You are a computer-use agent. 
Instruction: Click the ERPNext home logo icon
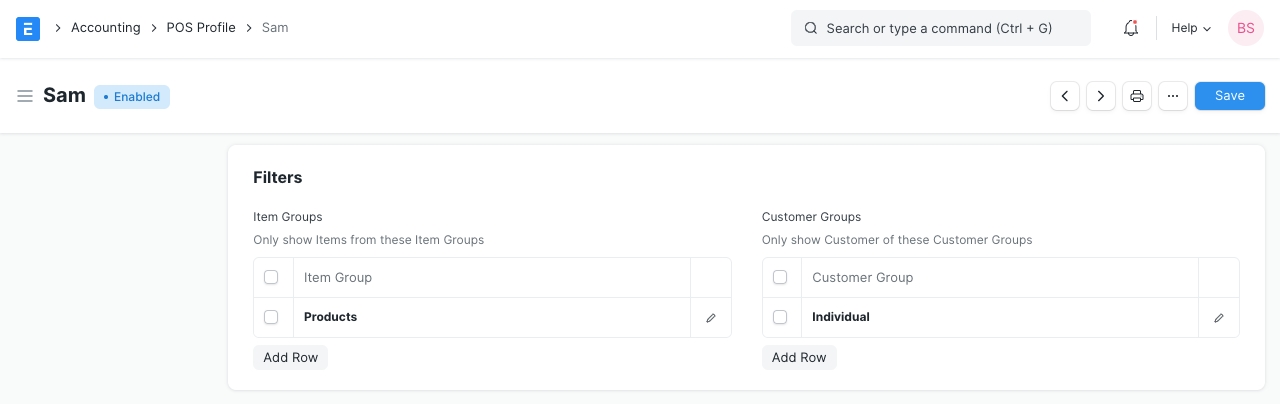[28, 28]
